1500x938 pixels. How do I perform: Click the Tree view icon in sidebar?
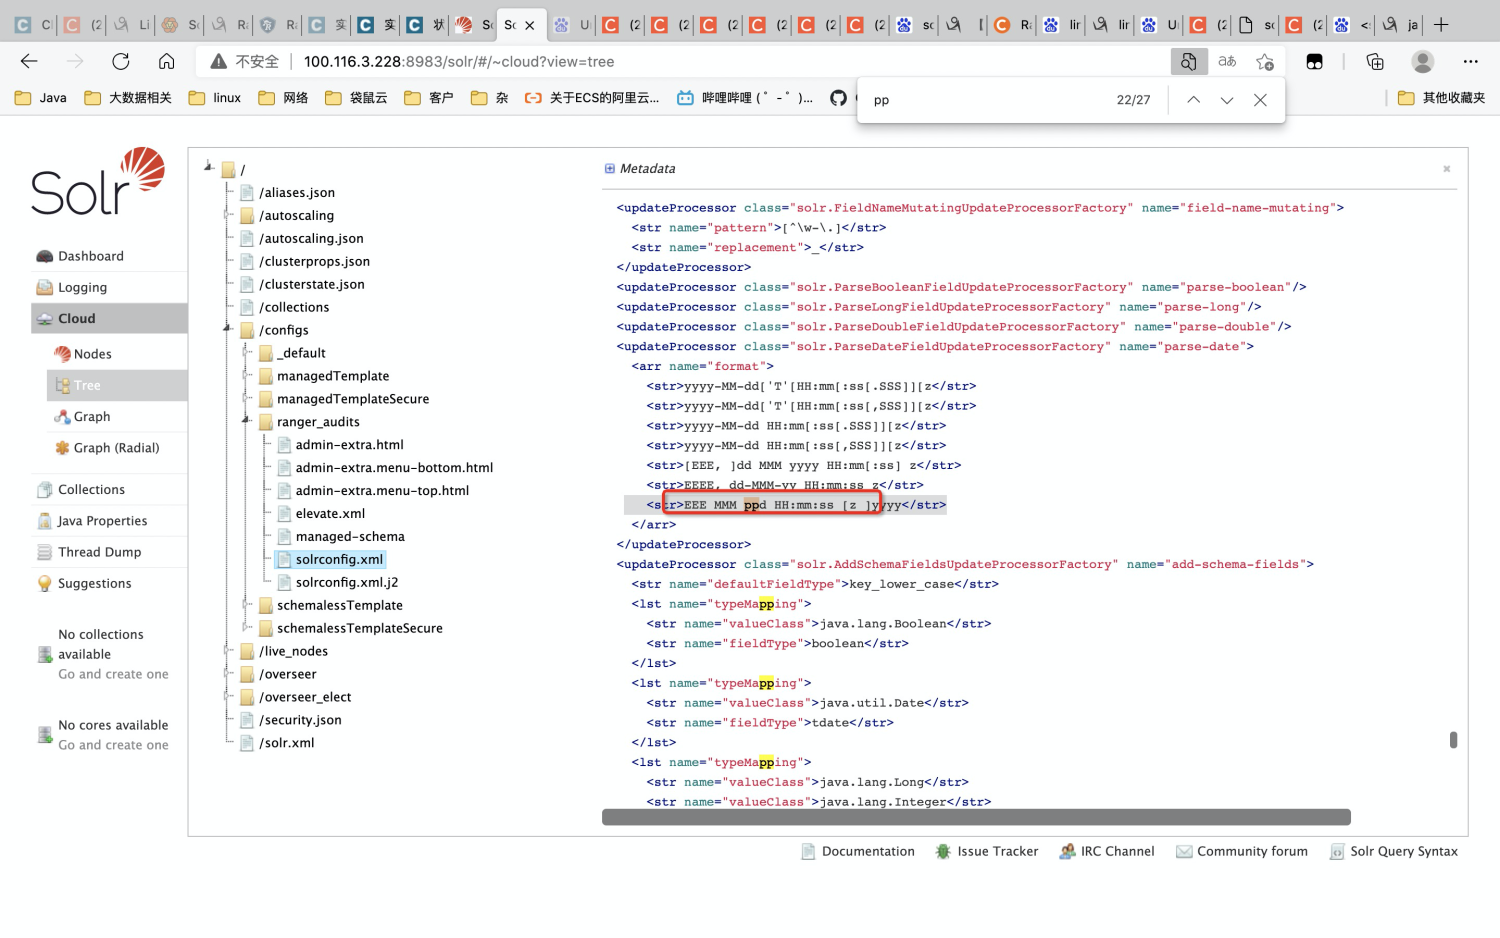point(64,385)
